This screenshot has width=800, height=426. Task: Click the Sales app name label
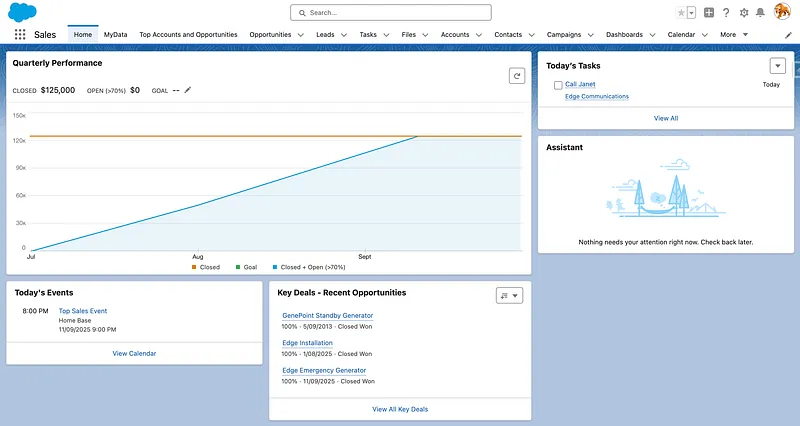pos(45,35)
